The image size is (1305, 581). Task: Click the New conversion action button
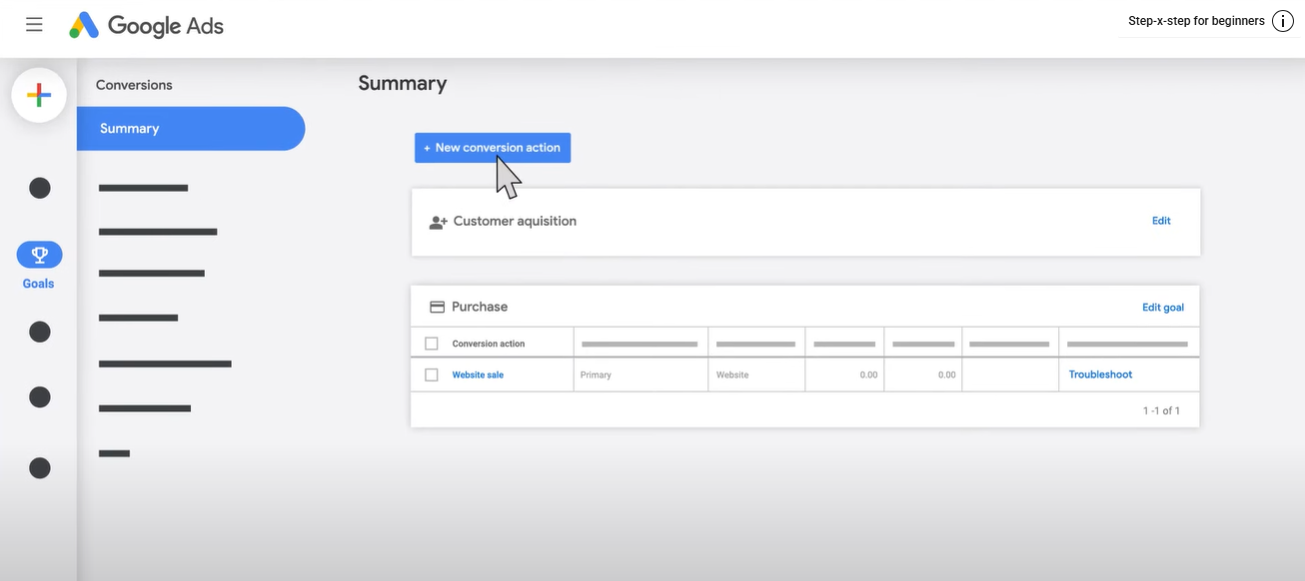[x=492, y=148]
